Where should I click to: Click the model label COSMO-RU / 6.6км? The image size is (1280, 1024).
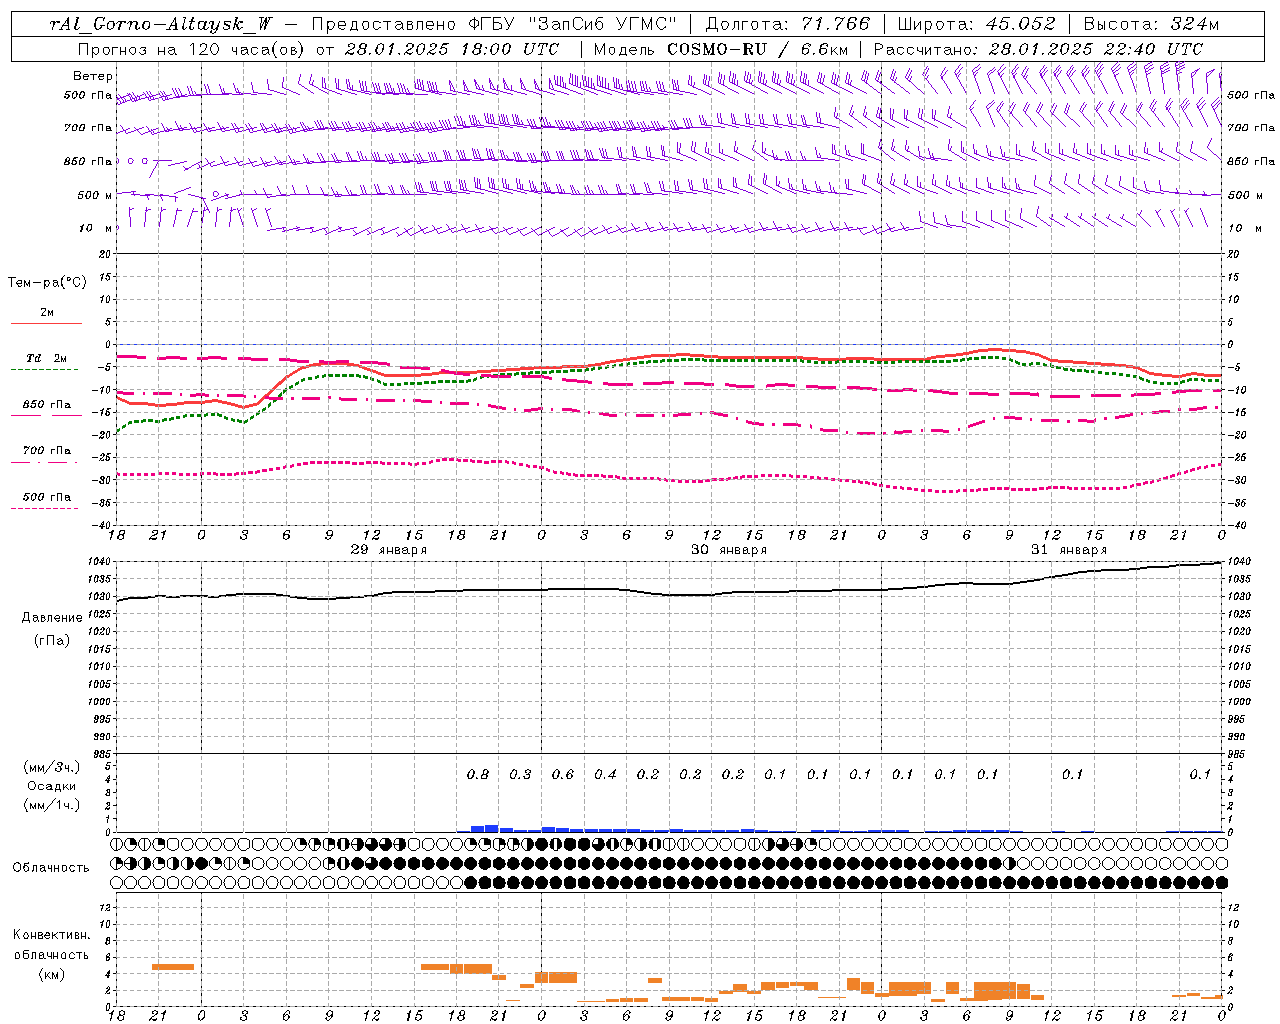pyautogui.click(x=758, y=49)
